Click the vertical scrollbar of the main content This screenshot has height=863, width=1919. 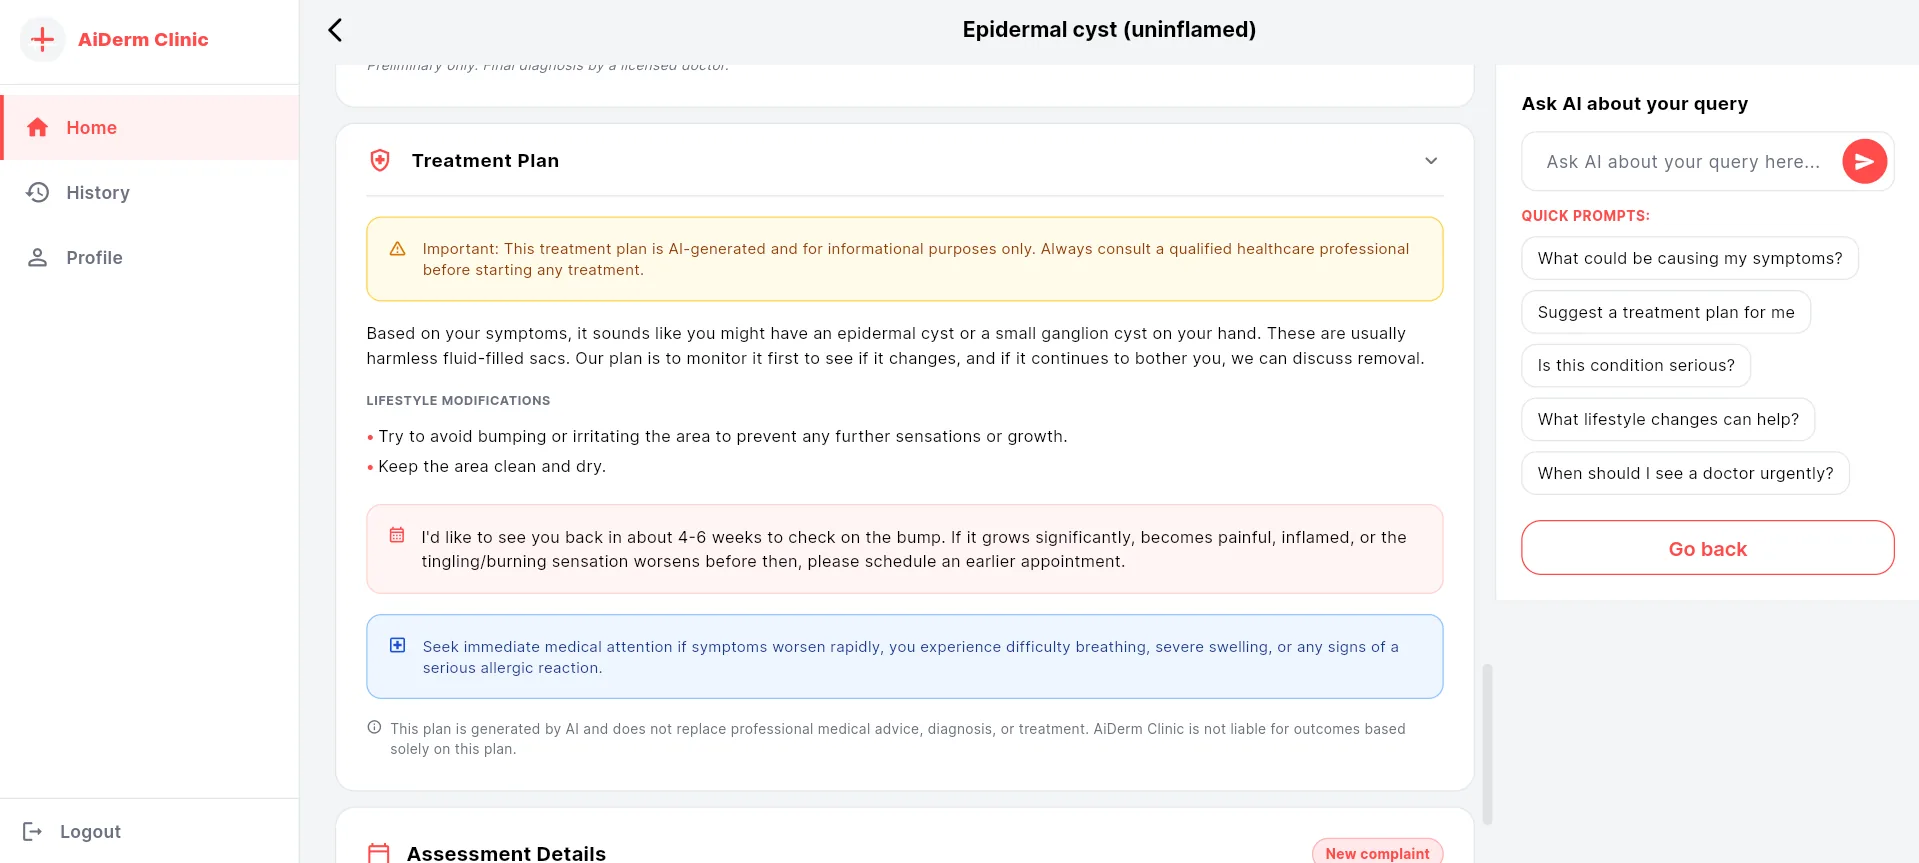[1487, 744]
